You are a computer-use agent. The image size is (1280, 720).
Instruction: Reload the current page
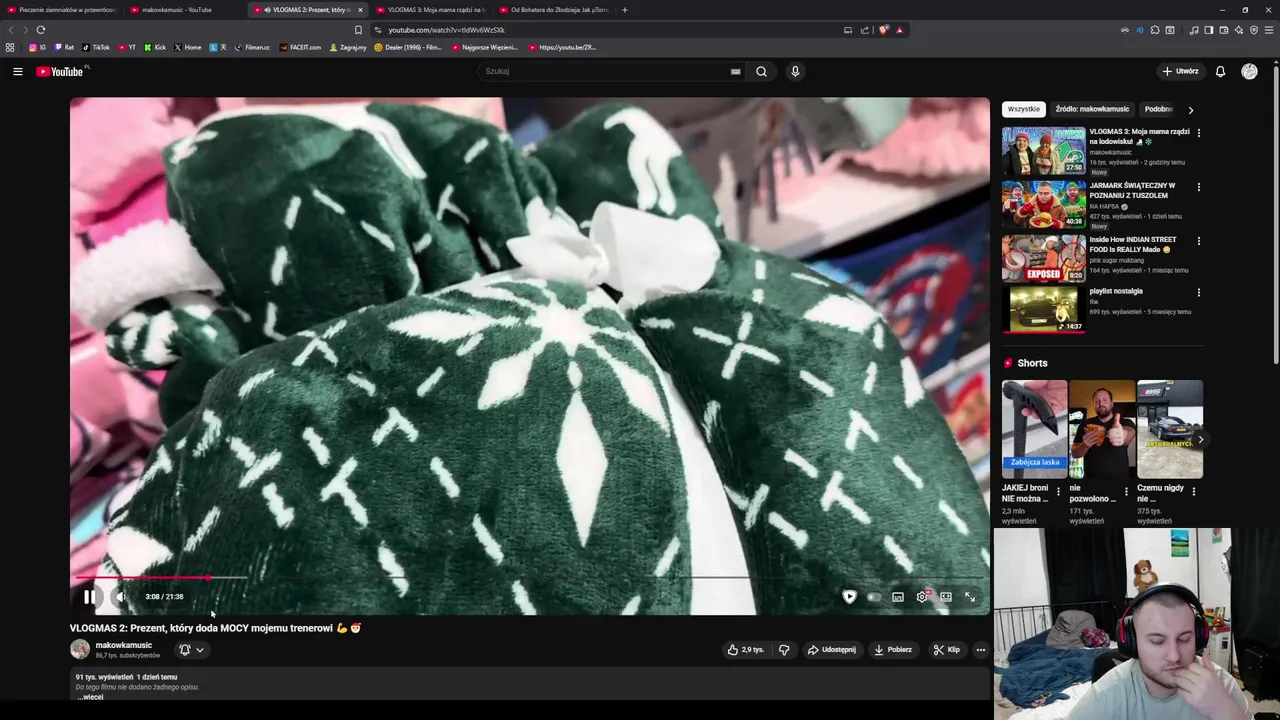tap(41, 30)
